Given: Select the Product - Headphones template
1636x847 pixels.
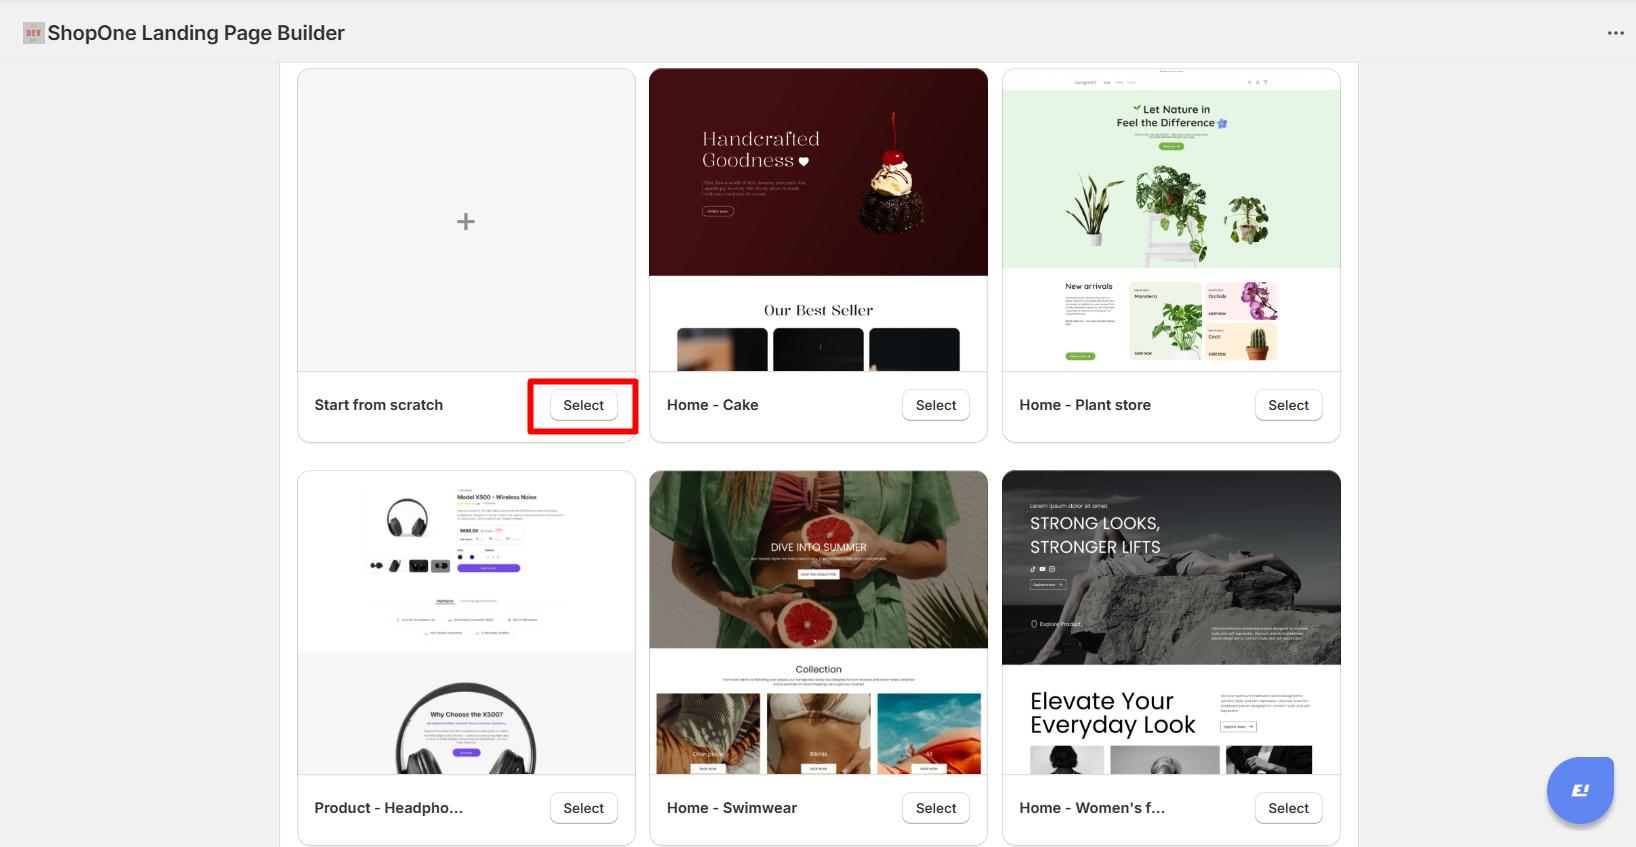Looking at the screenshot, I should (x=584, y=808).
